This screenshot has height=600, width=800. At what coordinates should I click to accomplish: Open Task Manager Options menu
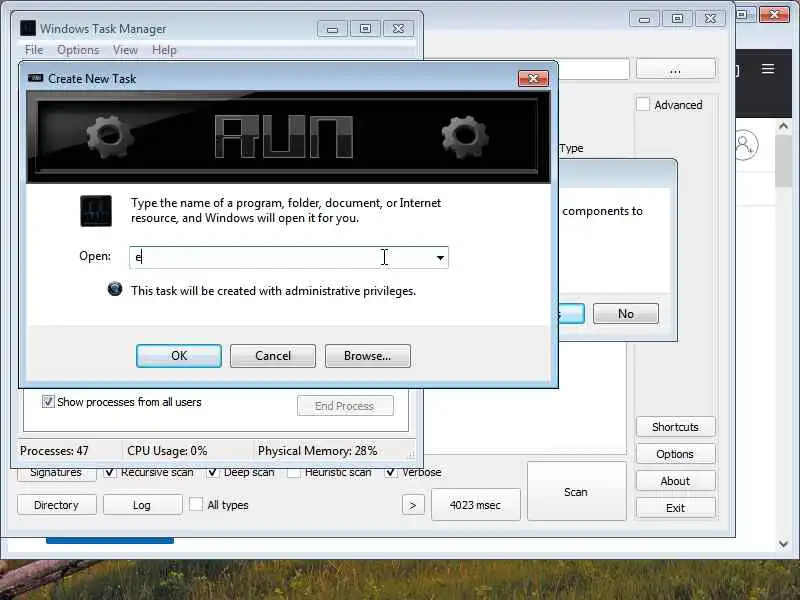click(x=78, y=50)
